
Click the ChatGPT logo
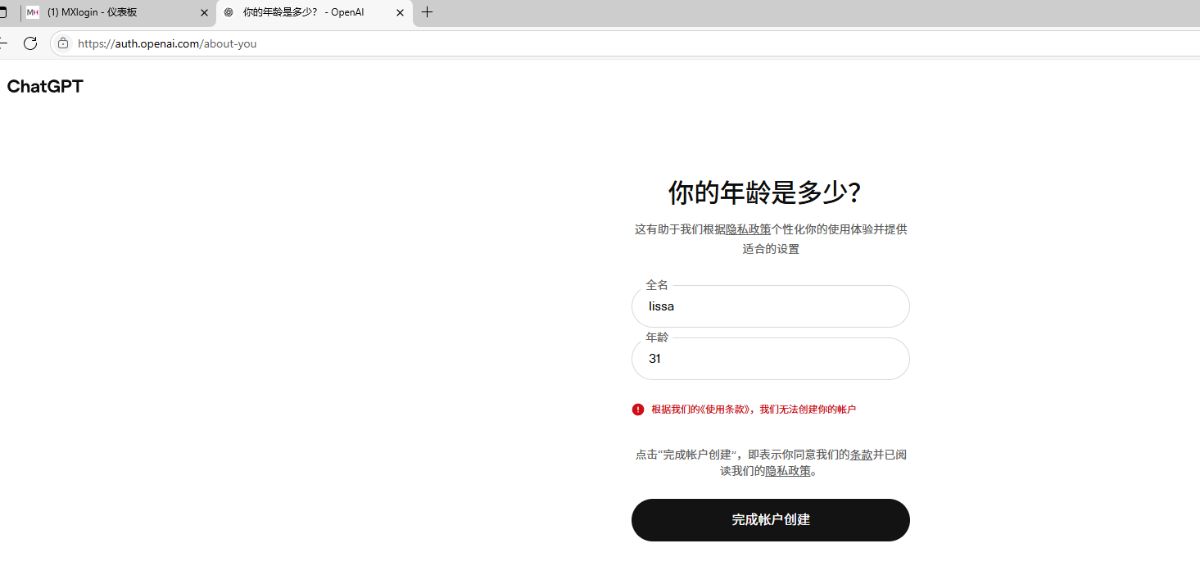[x=45, y=87]
